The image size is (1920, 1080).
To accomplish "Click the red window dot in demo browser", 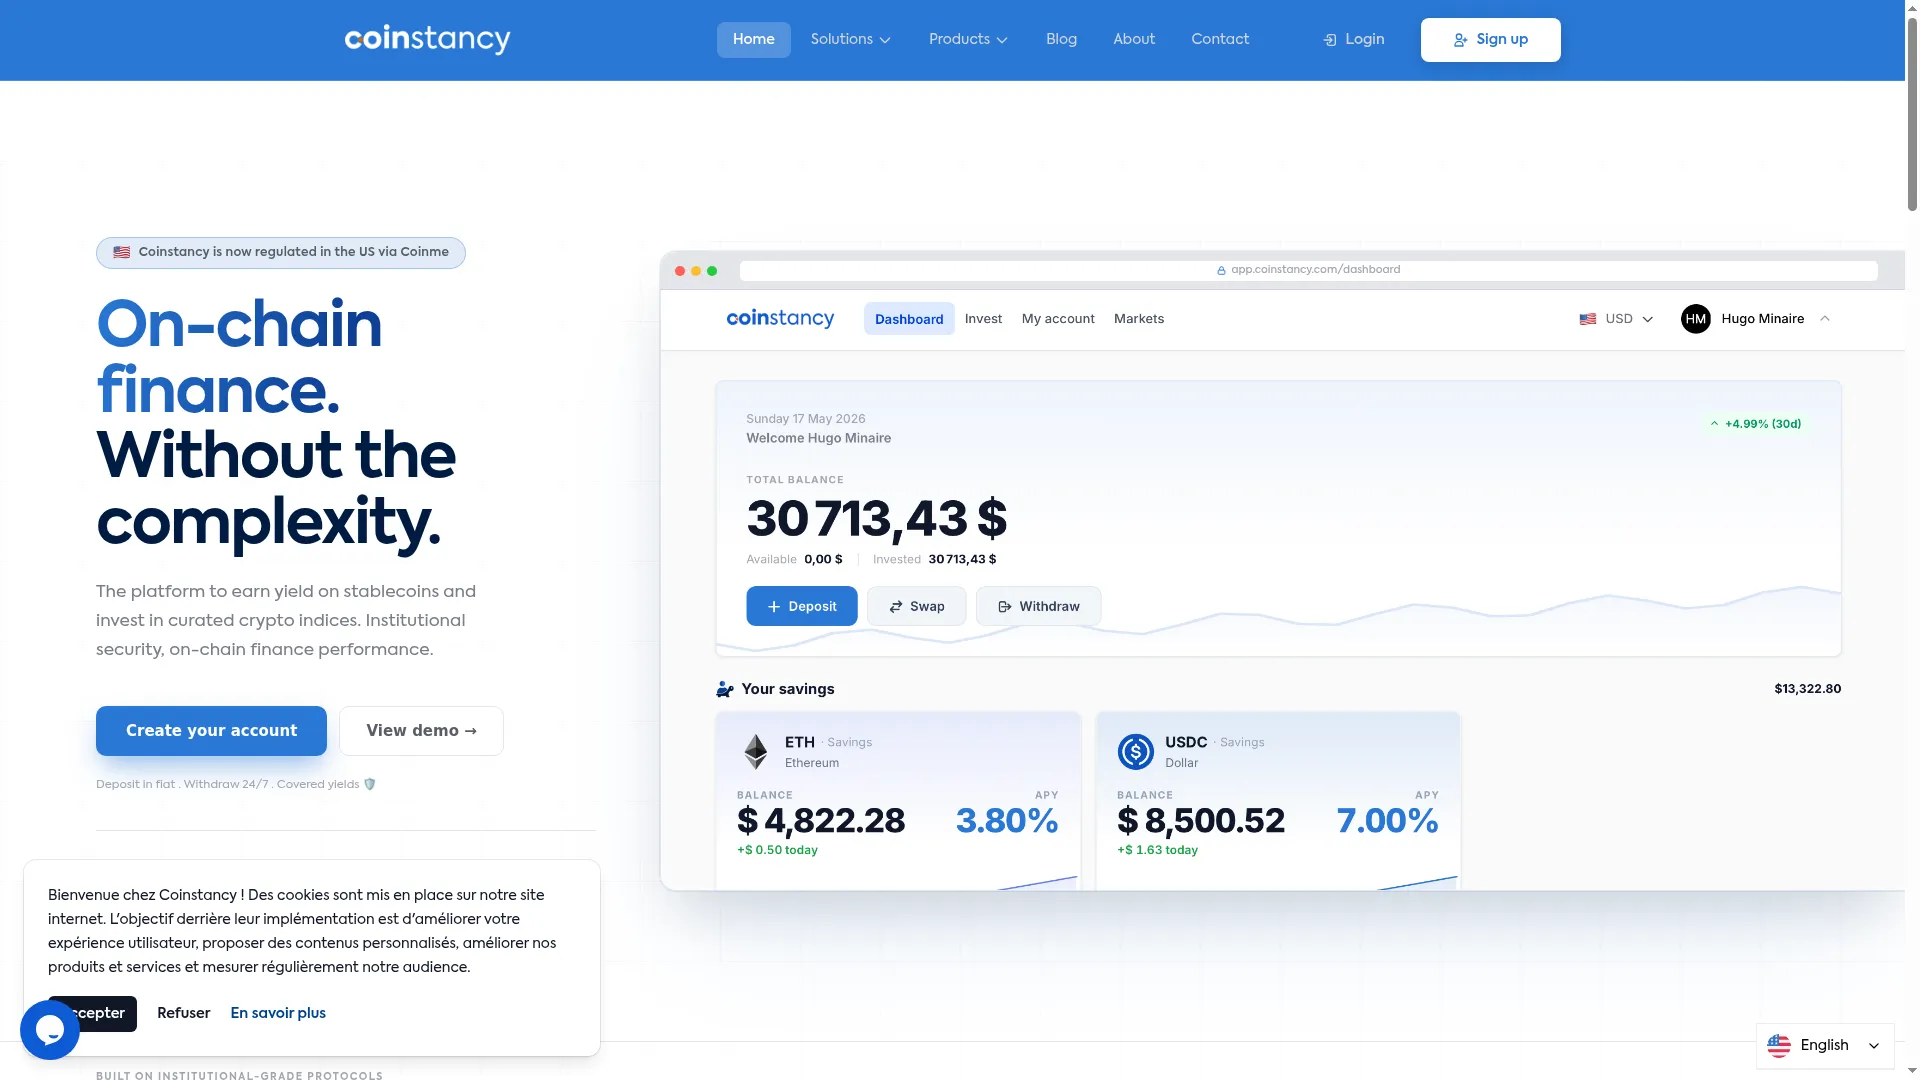I will [680, 271].
